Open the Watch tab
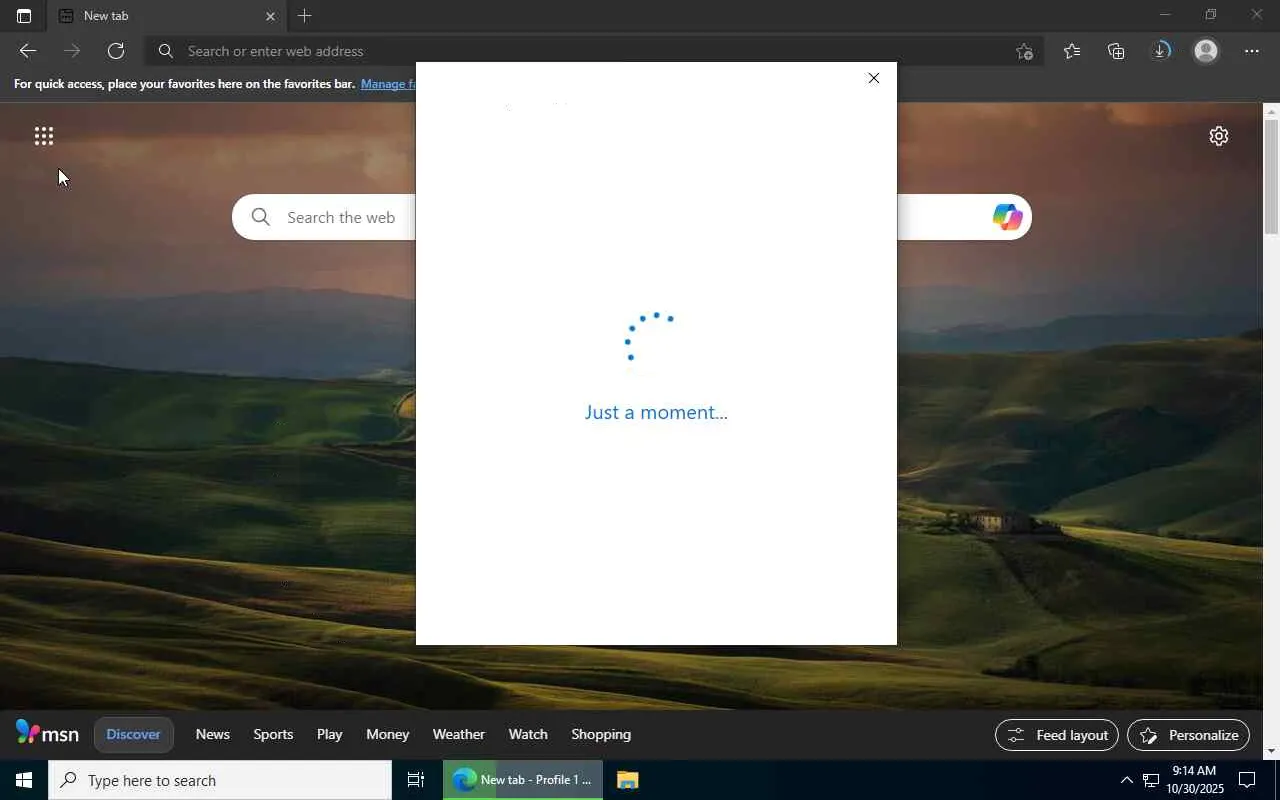Screen dimensions: 1280x800 (528, 734)
